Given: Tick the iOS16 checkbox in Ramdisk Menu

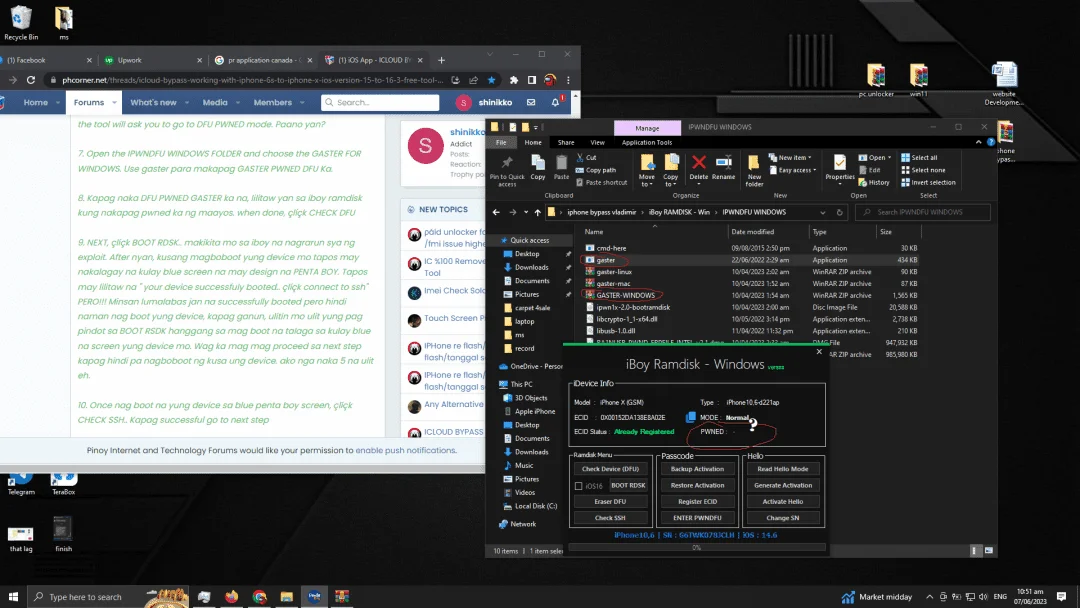Looking at the screenshot, I should 579,486.
